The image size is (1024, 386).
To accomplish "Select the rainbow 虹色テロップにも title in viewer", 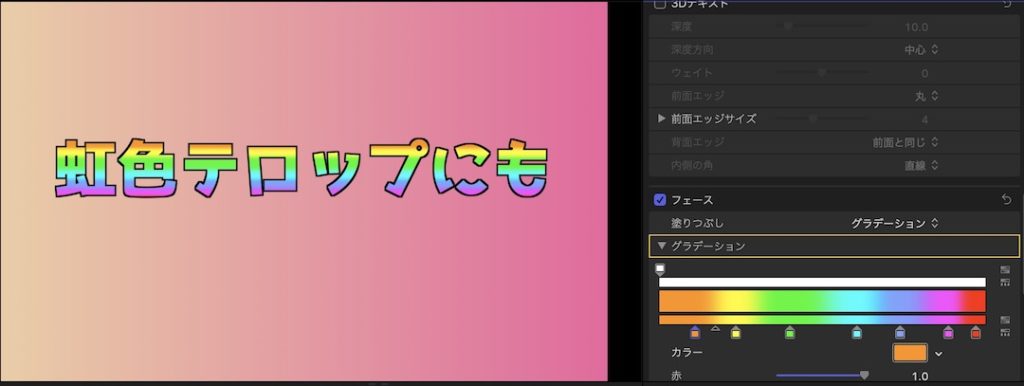I will tap(301, 167).
